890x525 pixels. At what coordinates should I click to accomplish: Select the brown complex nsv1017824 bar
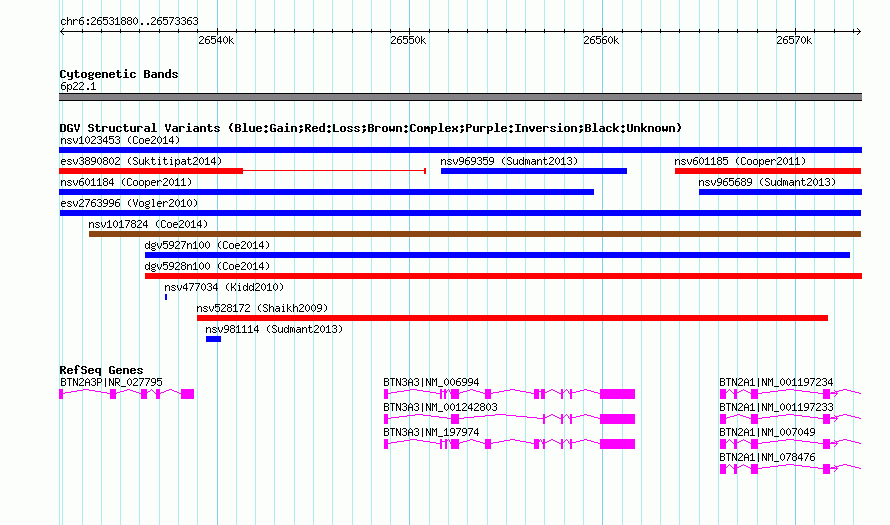click(x=475, y=234)
